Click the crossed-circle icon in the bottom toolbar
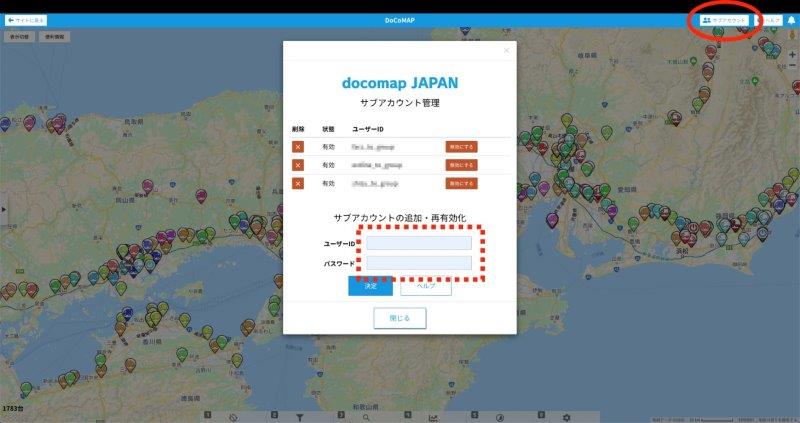800x423 pixels. (233, 418)
